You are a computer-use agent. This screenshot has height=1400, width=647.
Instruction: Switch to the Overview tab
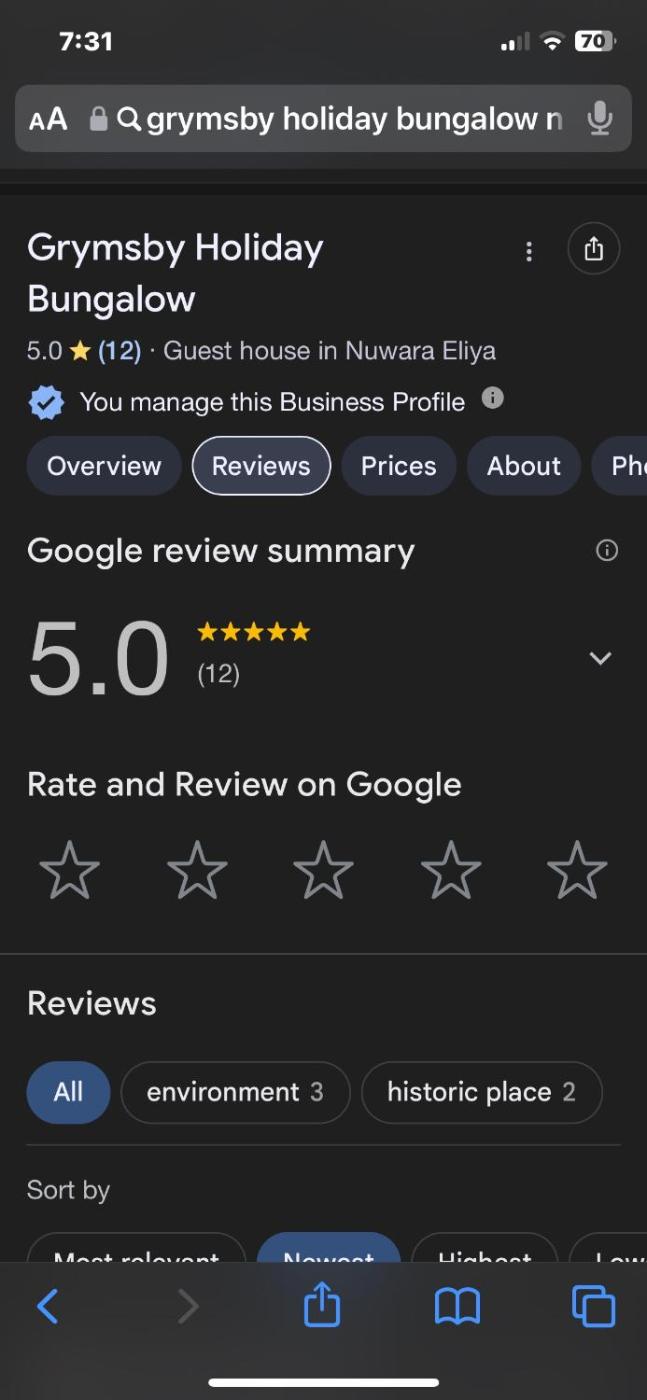click(x=104, y=466)
